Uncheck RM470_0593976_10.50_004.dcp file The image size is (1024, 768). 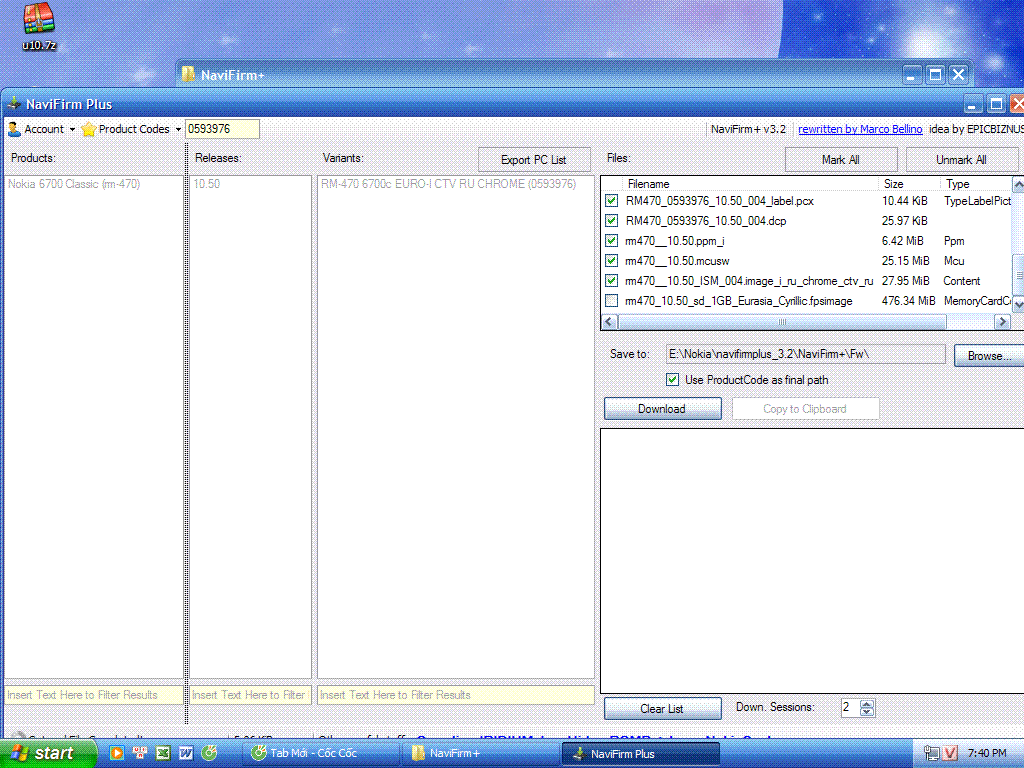pyautogui.click(x=611, y=221)
